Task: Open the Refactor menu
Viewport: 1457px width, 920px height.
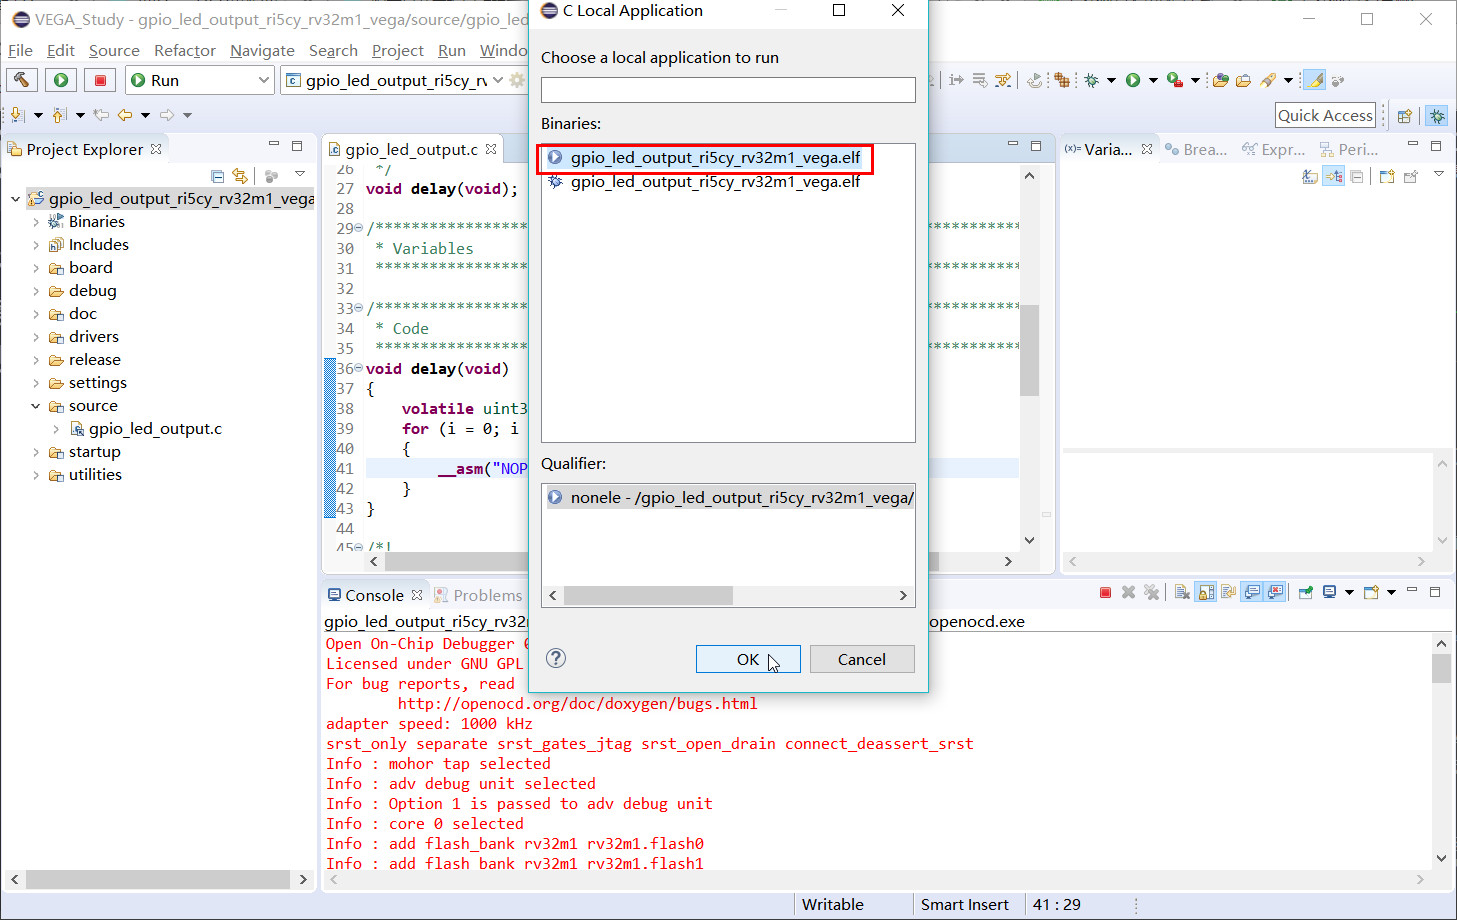Action: 184,50
